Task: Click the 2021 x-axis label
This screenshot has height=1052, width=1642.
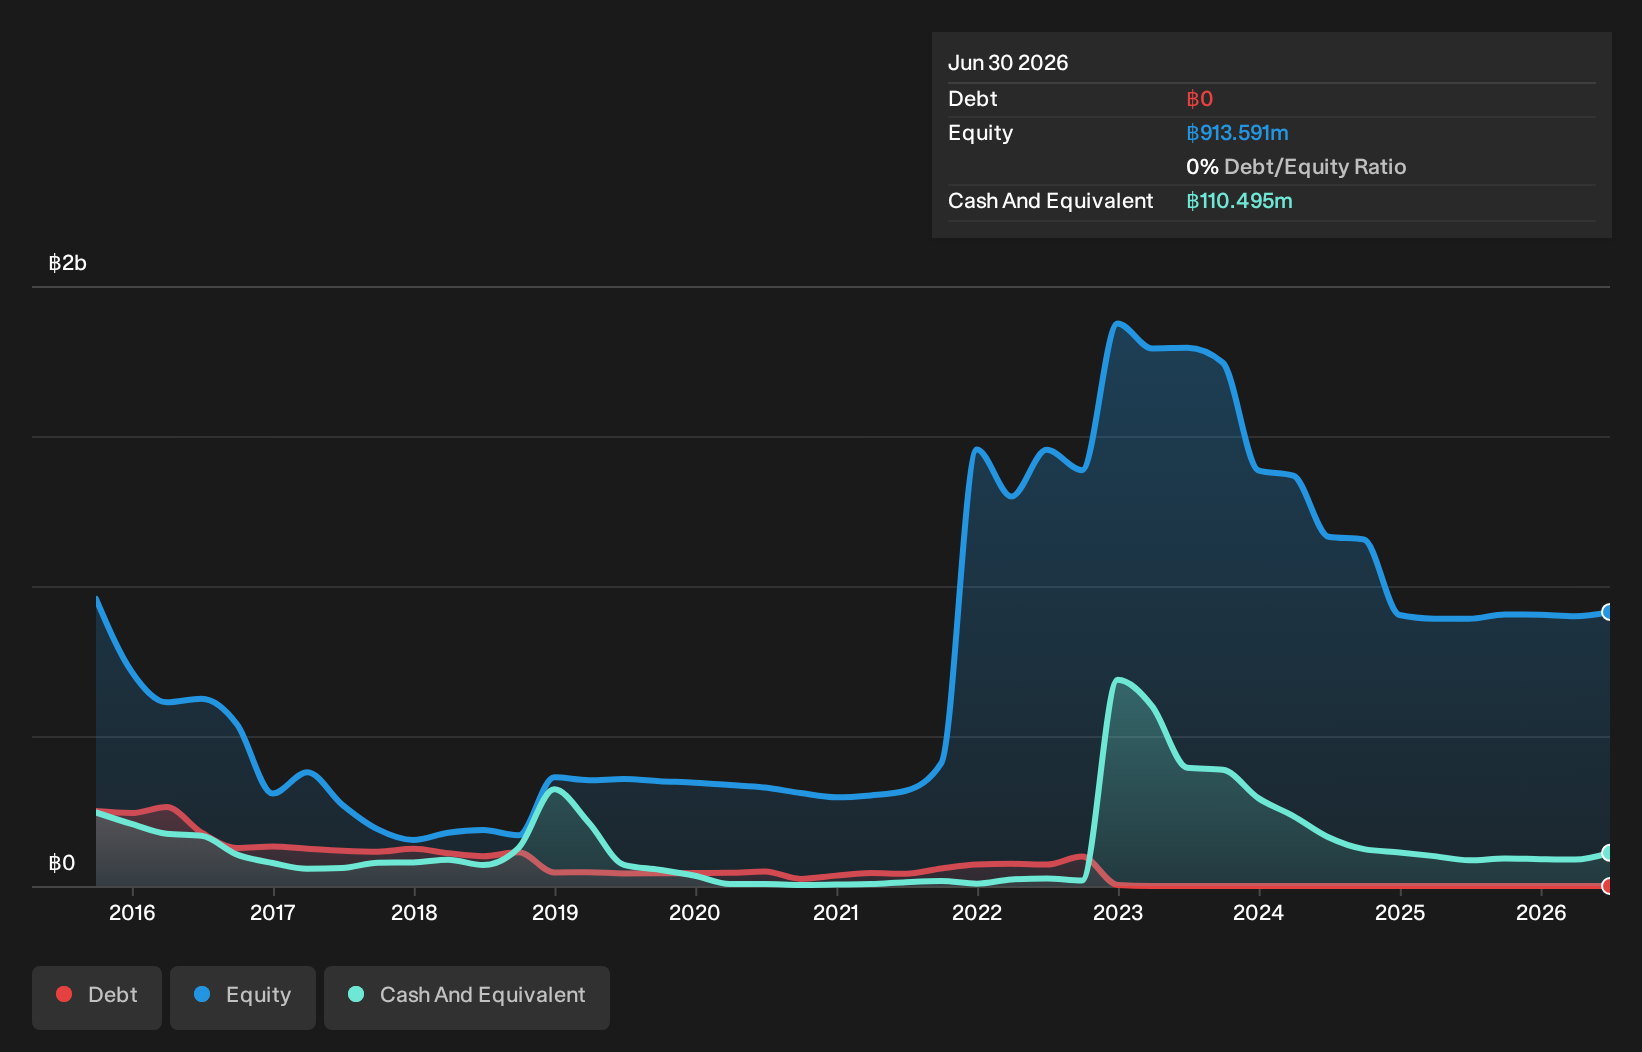Action: (836, 912)
